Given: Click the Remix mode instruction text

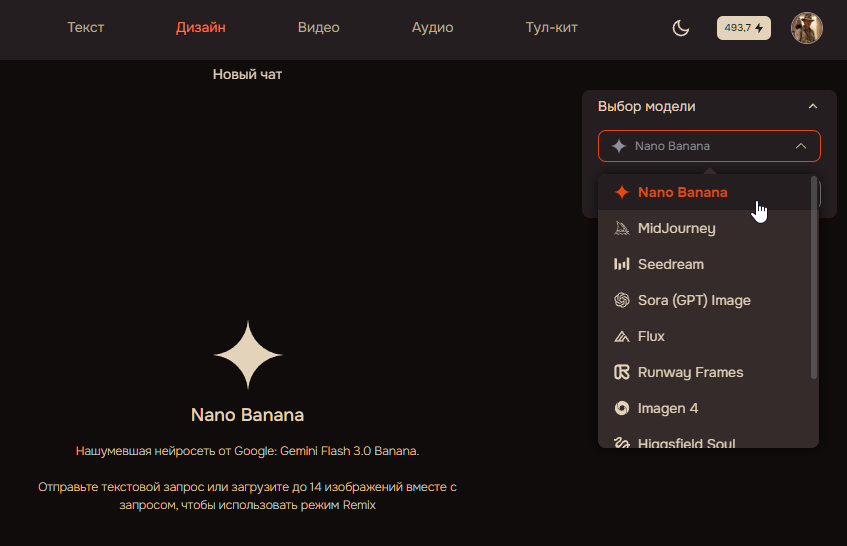Looking at the screenshot, I should click(247, 496).
